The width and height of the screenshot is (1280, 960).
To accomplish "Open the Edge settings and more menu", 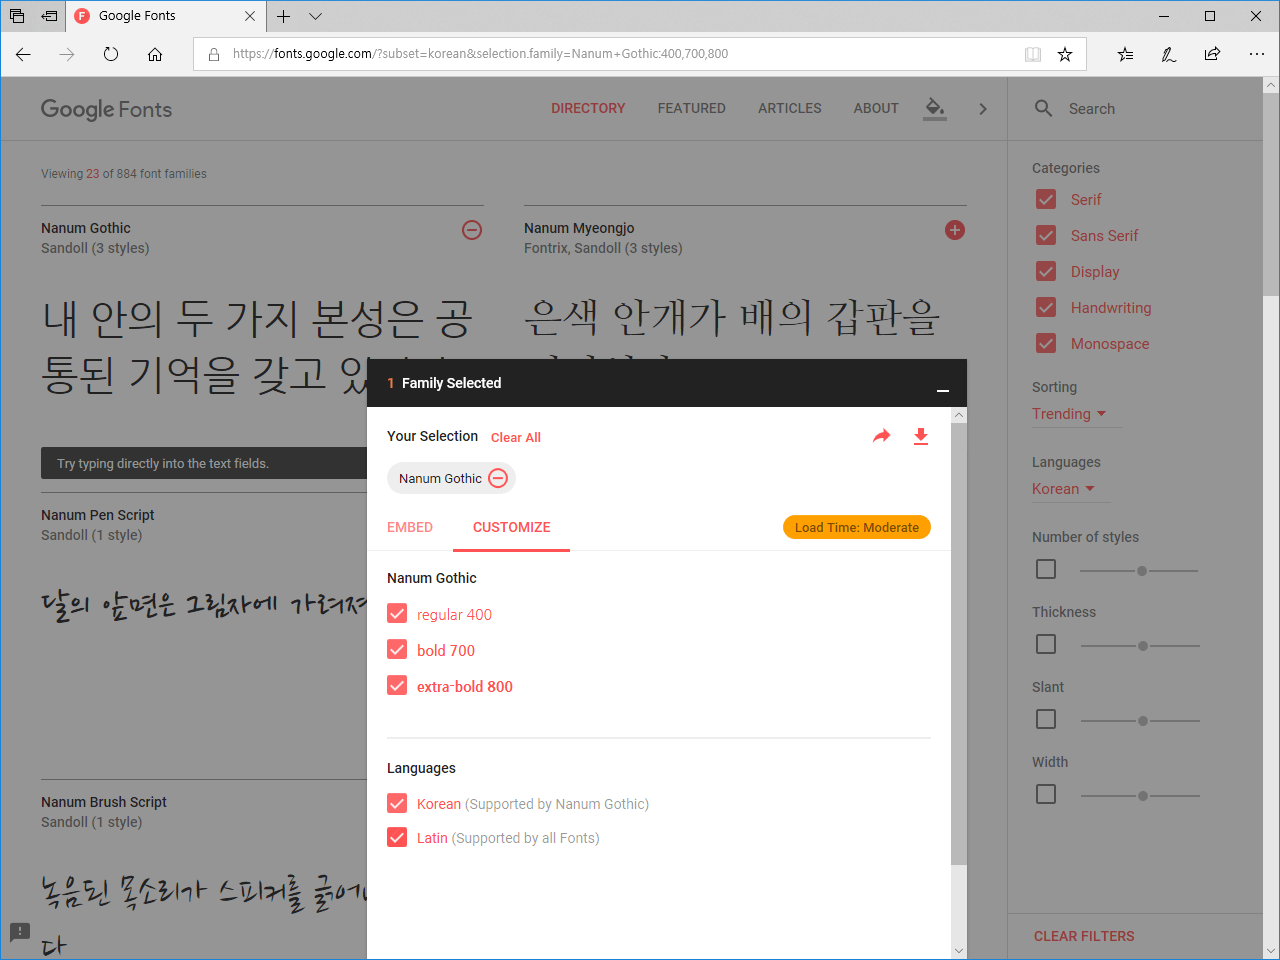I will pos(1257,54).
